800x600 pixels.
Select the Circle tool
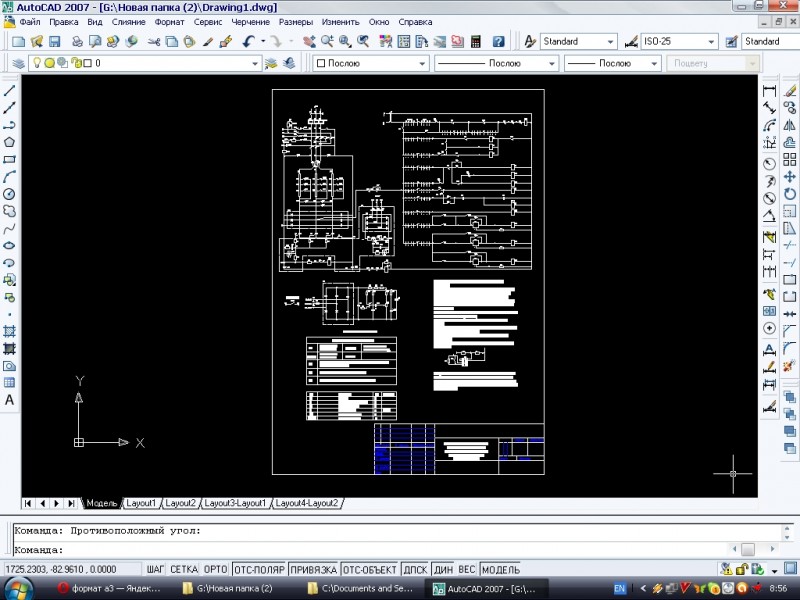click(9, 194)
